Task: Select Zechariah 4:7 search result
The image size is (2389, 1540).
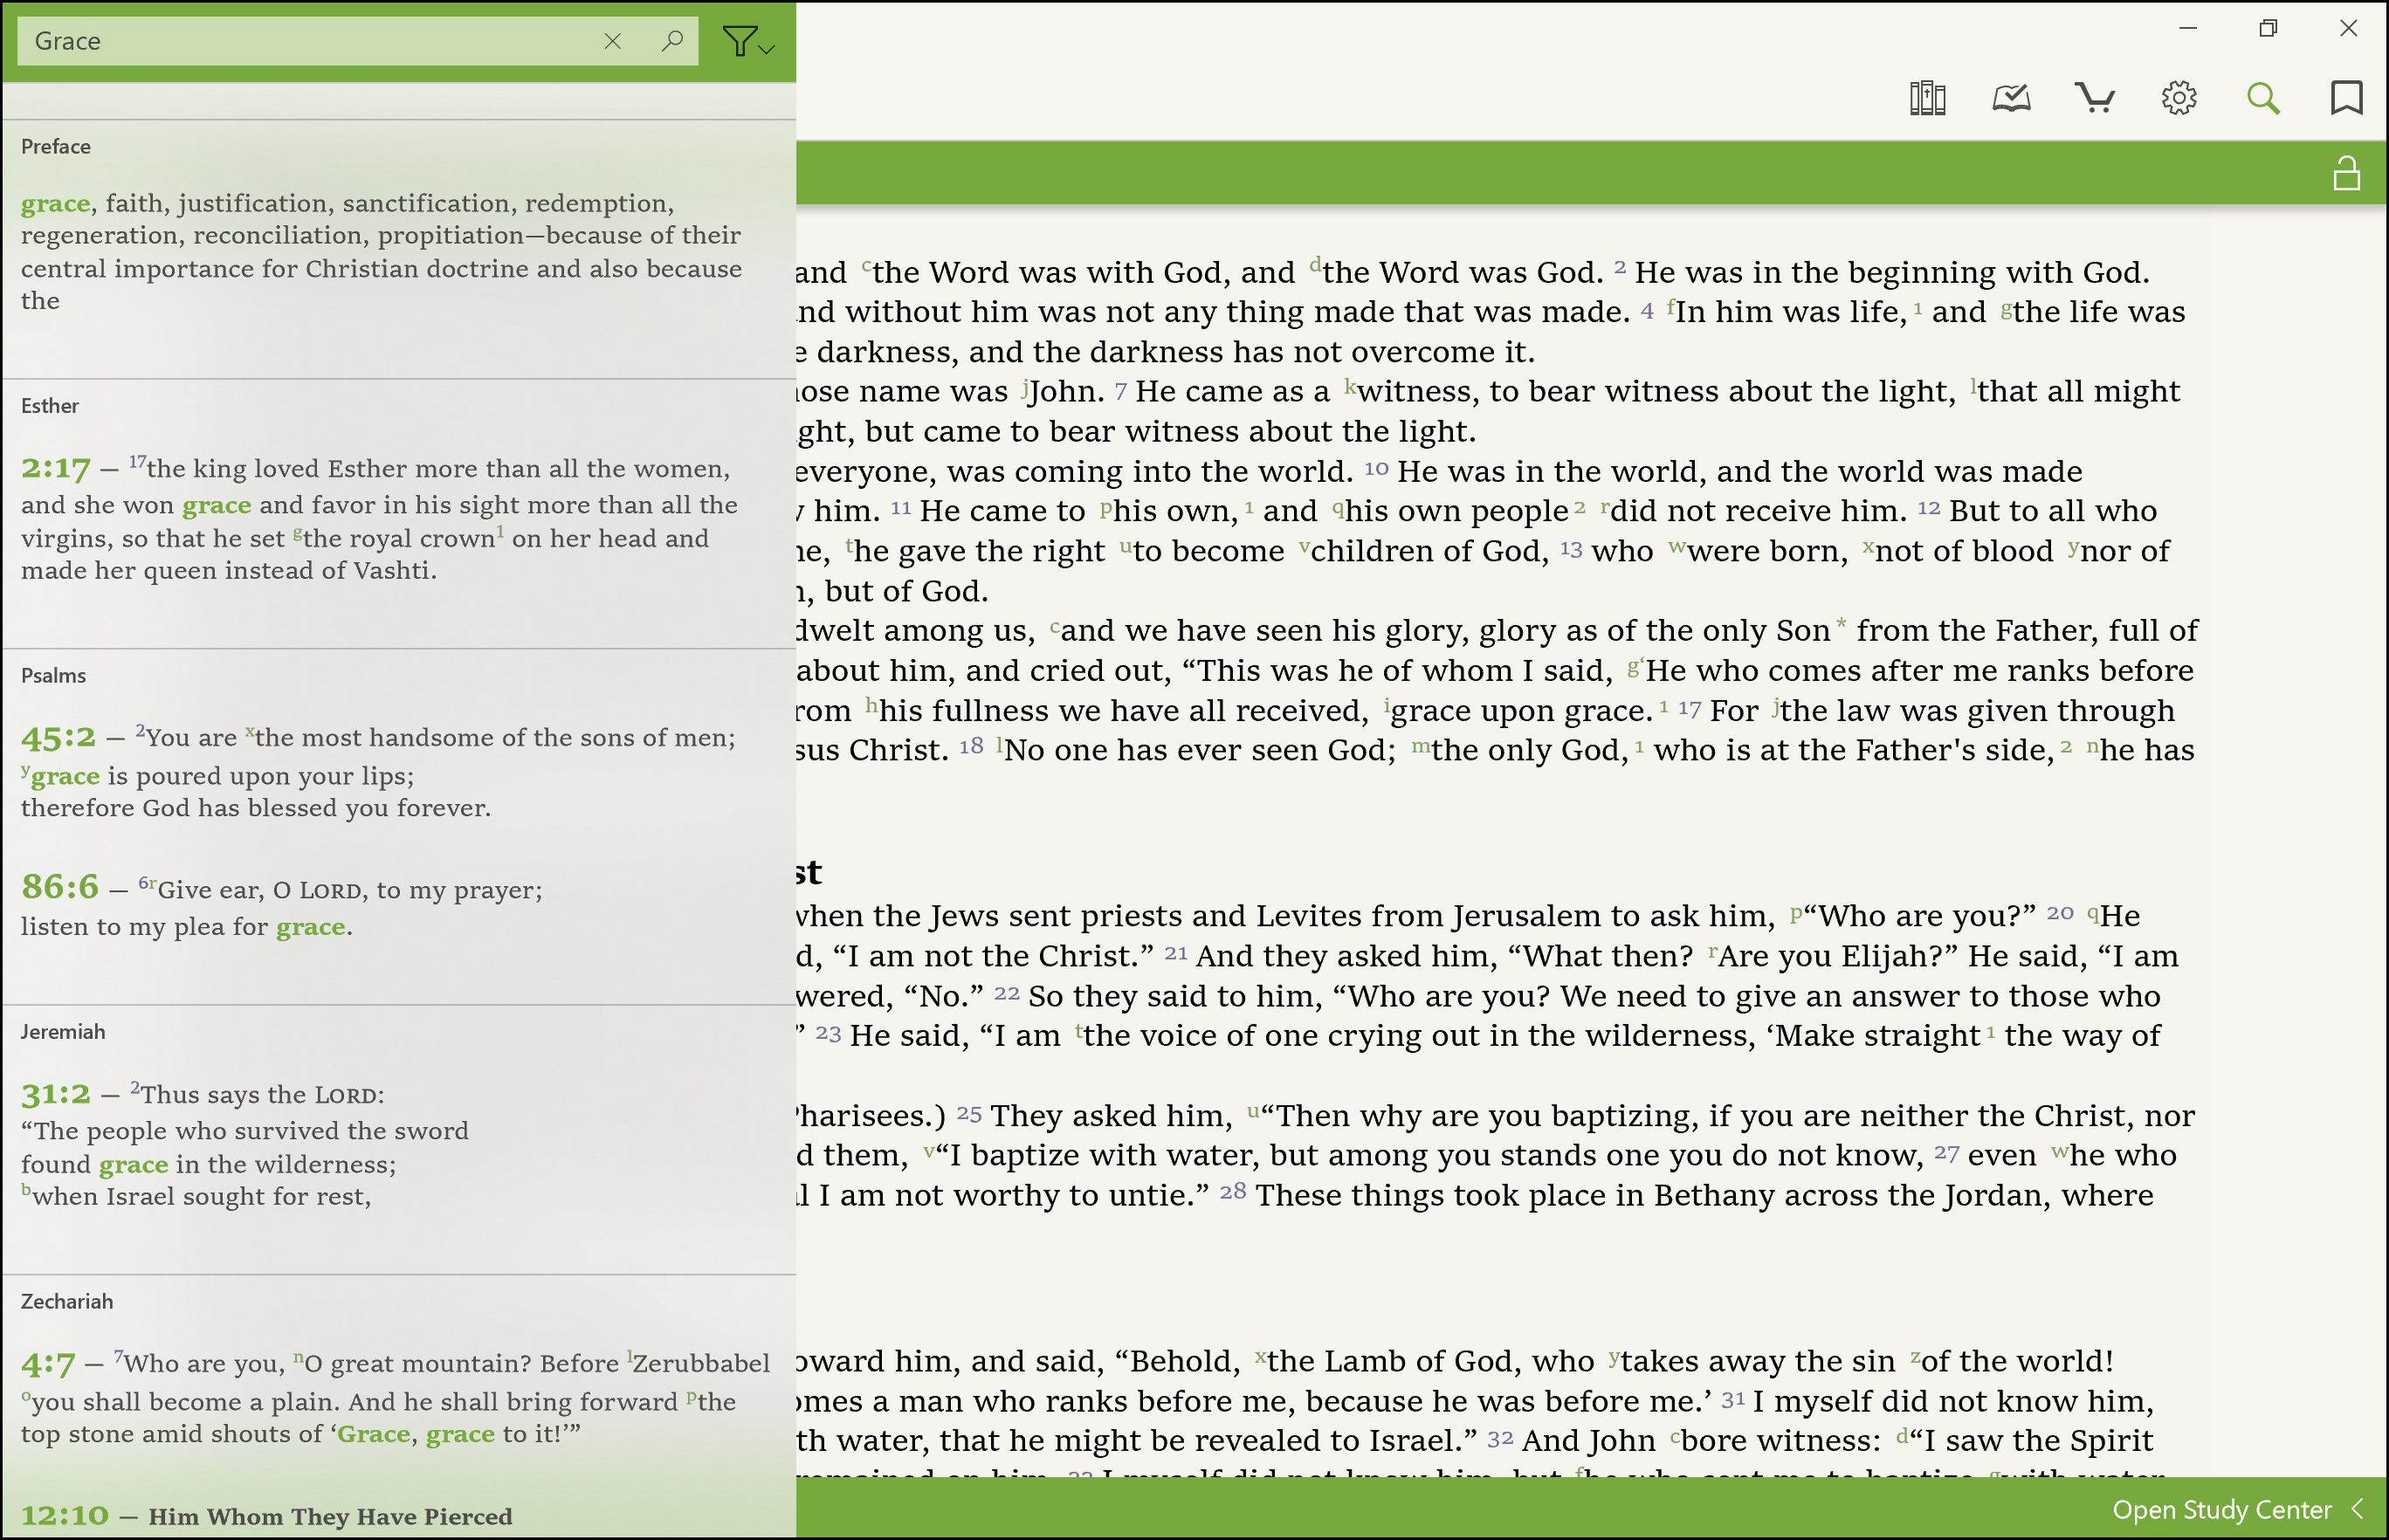Action: pyautogui.click(x=48, y=1364)
